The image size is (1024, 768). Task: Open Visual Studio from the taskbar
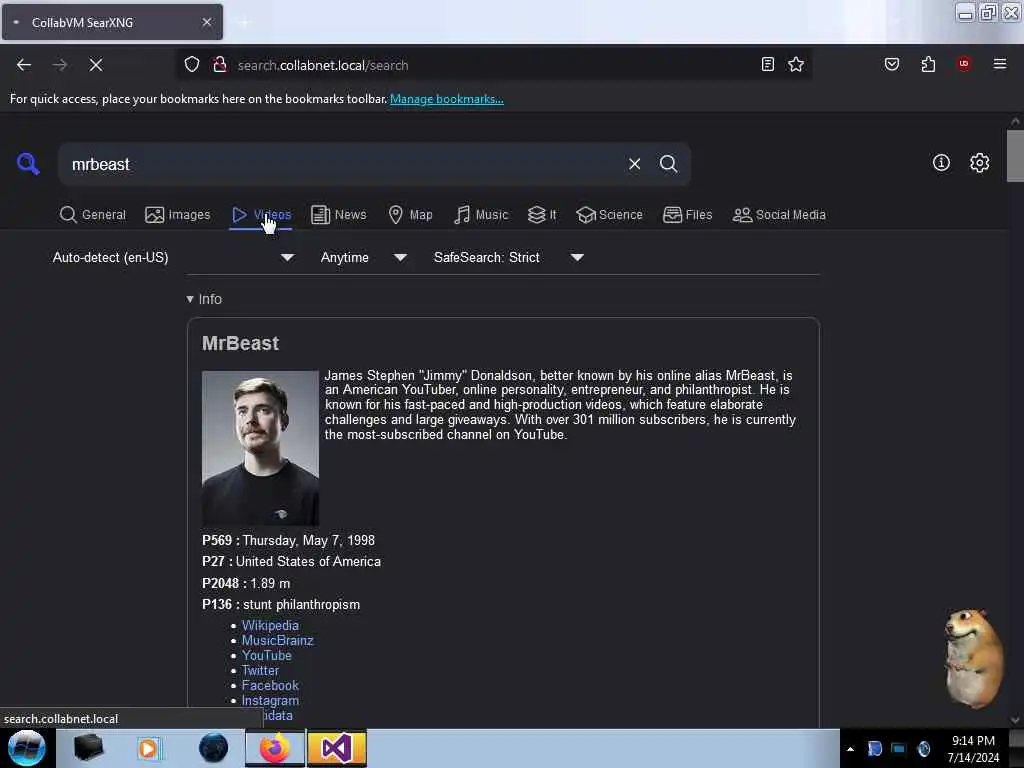[337, 748]
